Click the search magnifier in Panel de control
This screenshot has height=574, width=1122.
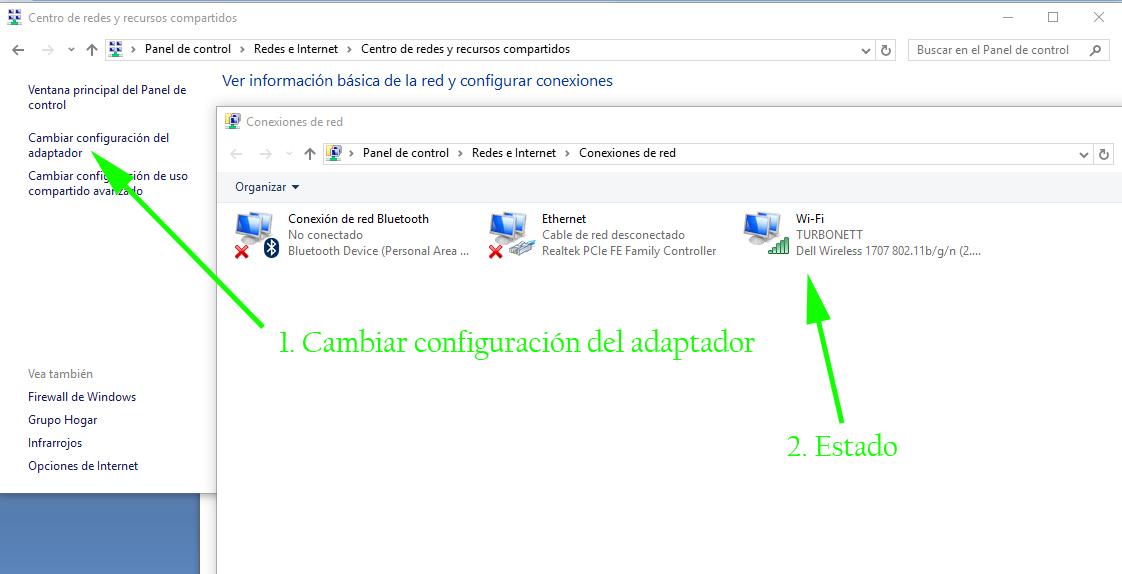(1096, 50)
